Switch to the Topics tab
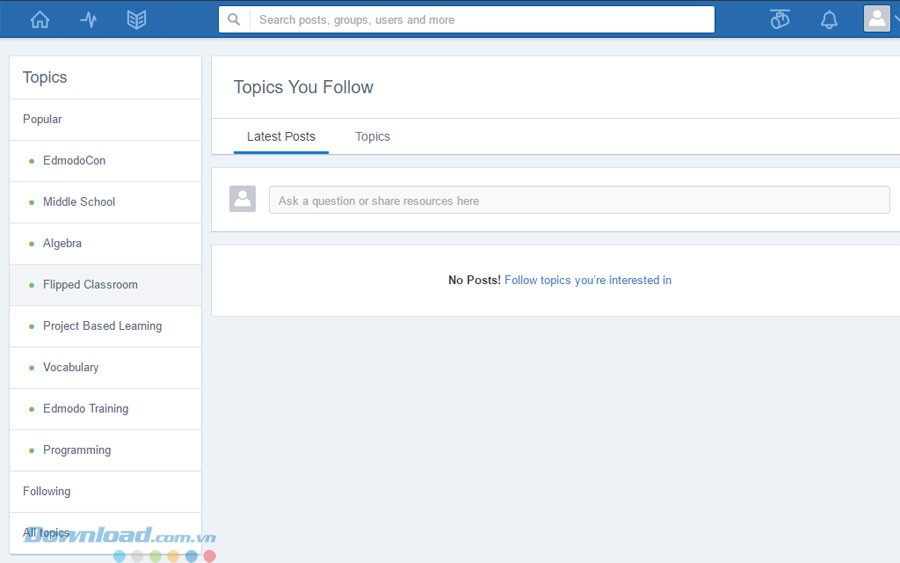This screenshot has height=563, width=900. [372, 137]
